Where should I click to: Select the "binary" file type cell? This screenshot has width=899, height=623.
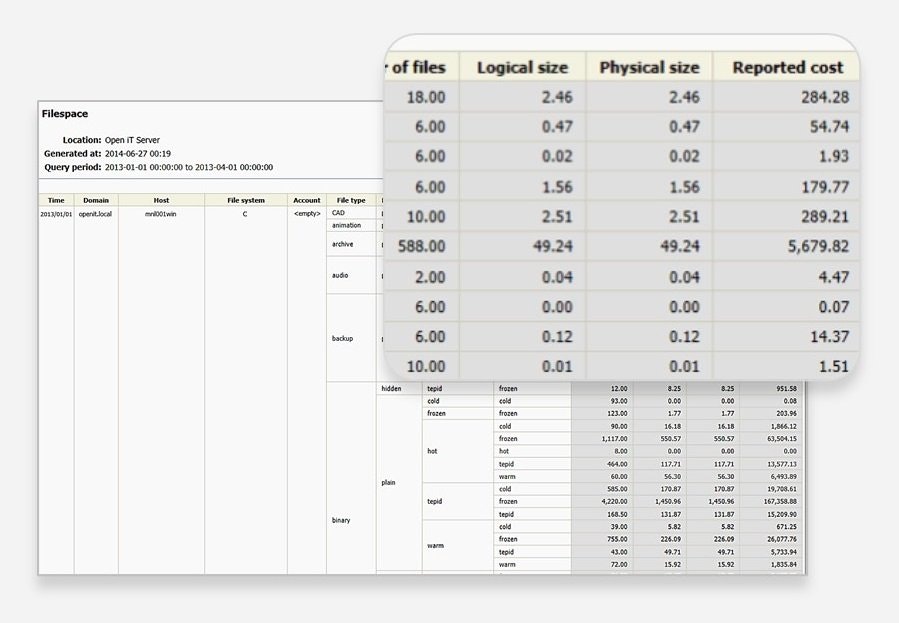click(x=340, y=520)
